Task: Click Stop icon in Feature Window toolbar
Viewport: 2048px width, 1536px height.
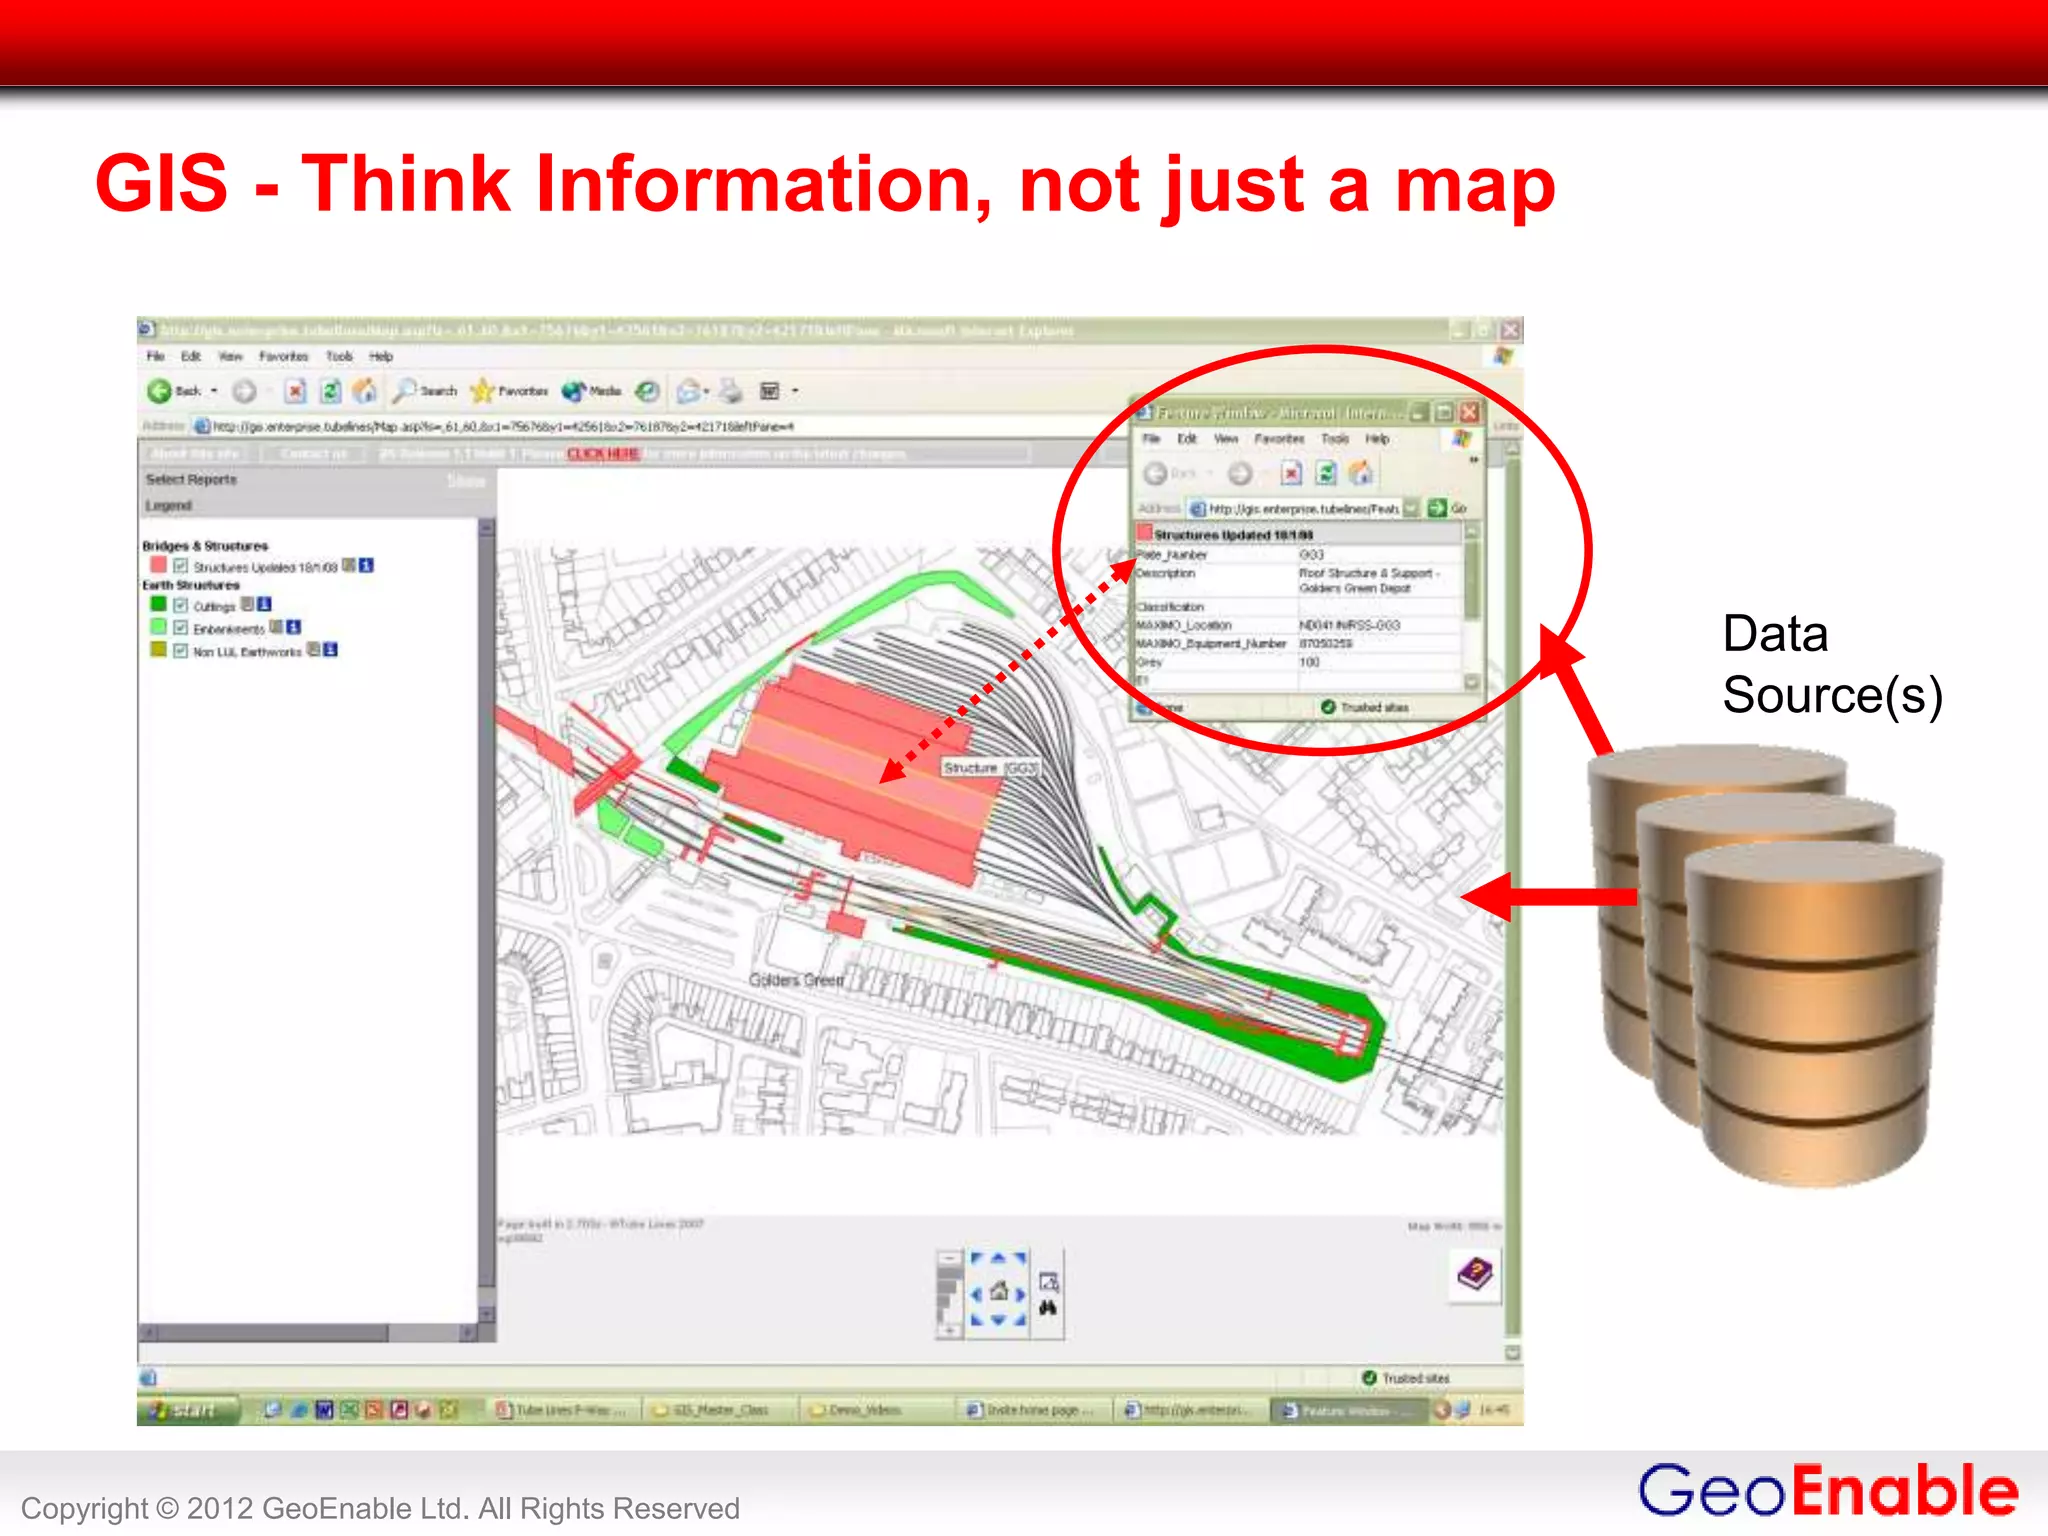Action: click(1291, 473)
